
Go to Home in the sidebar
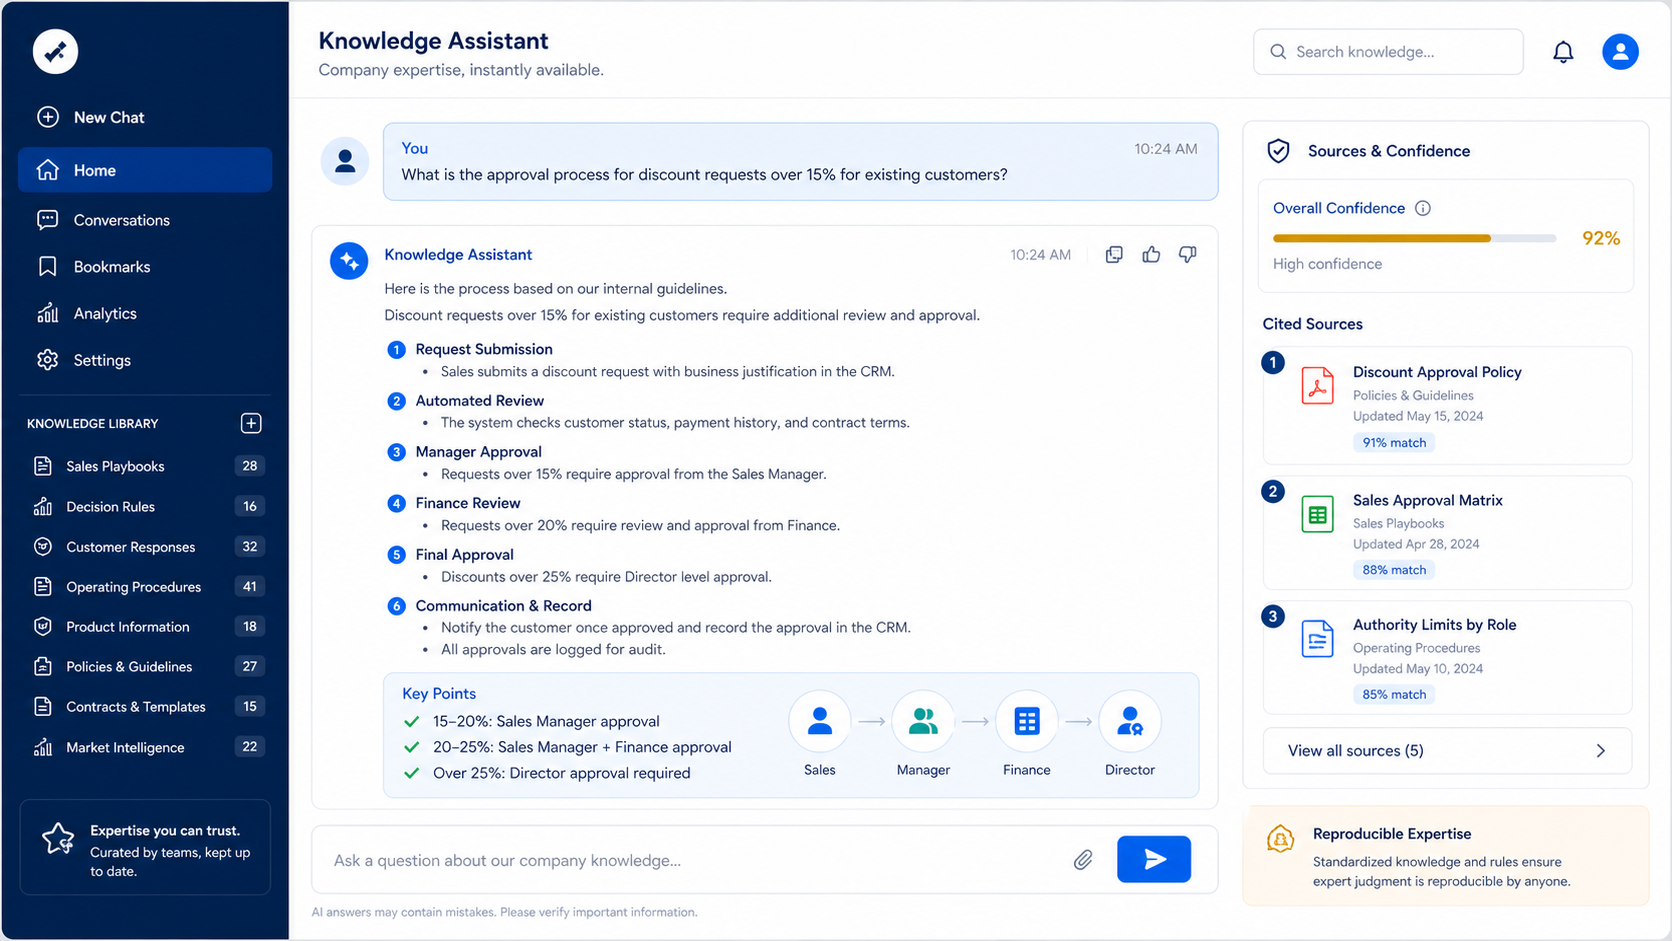145,170
